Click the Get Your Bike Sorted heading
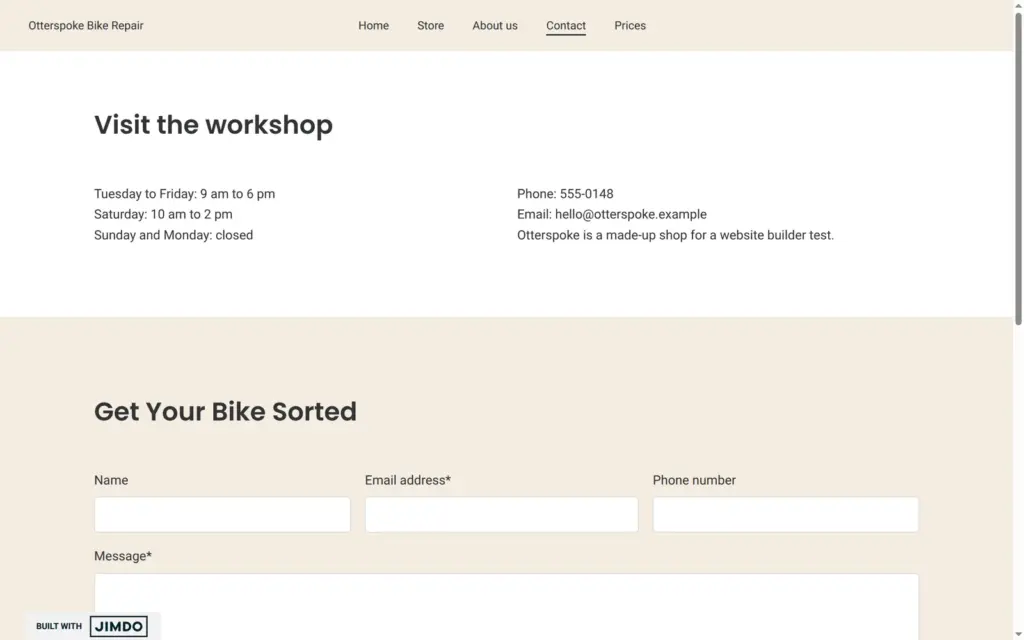The height and width of the screenshot is (640, 1024). click(x=225, y=411)
